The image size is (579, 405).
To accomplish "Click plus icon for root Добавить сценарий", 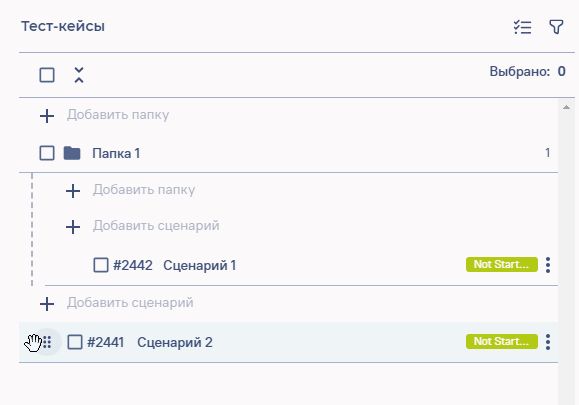I will [47, 304].
